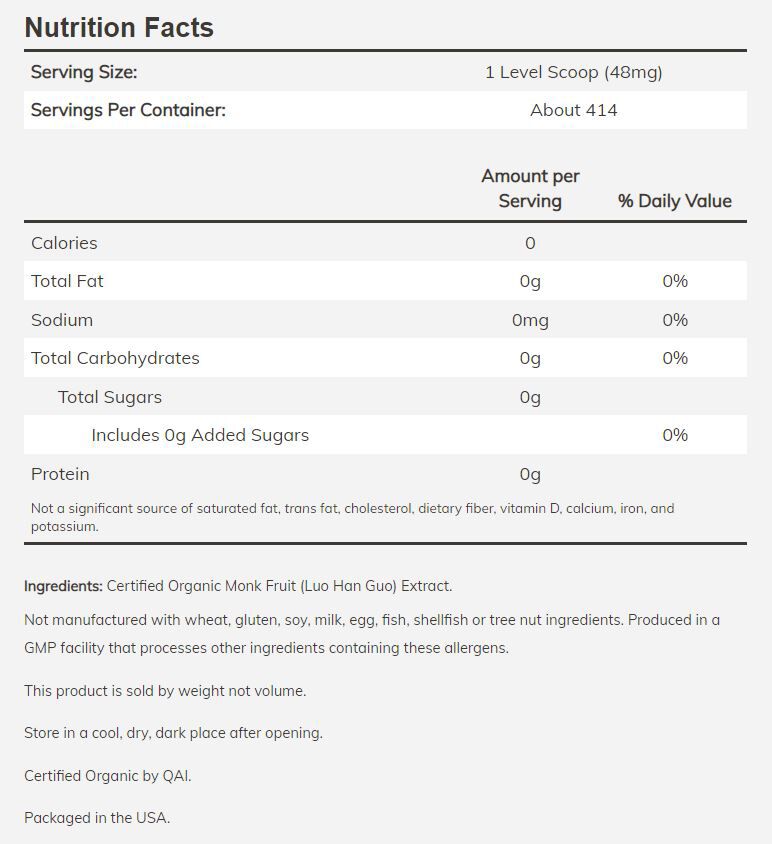The height and width of the screenshot is (844, 772).
Task: Click the Nutrition Facts heading
Action: (119, 27)
